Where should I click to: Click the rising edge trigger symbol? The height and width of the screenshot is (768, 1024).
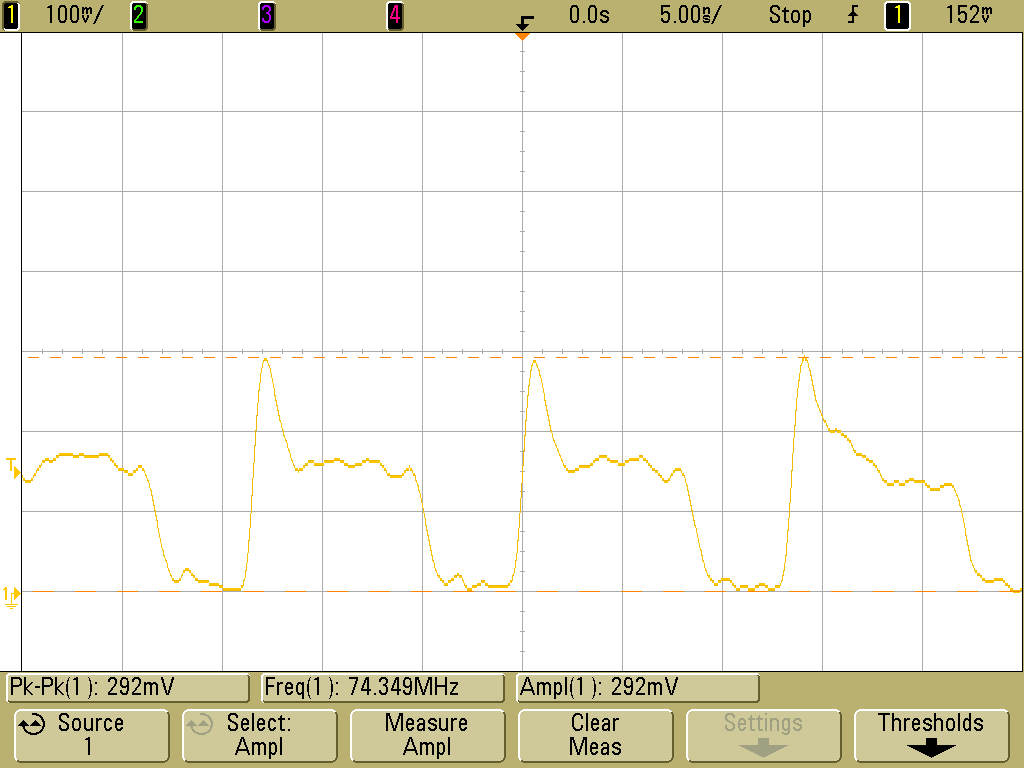(x=853, y=15)
